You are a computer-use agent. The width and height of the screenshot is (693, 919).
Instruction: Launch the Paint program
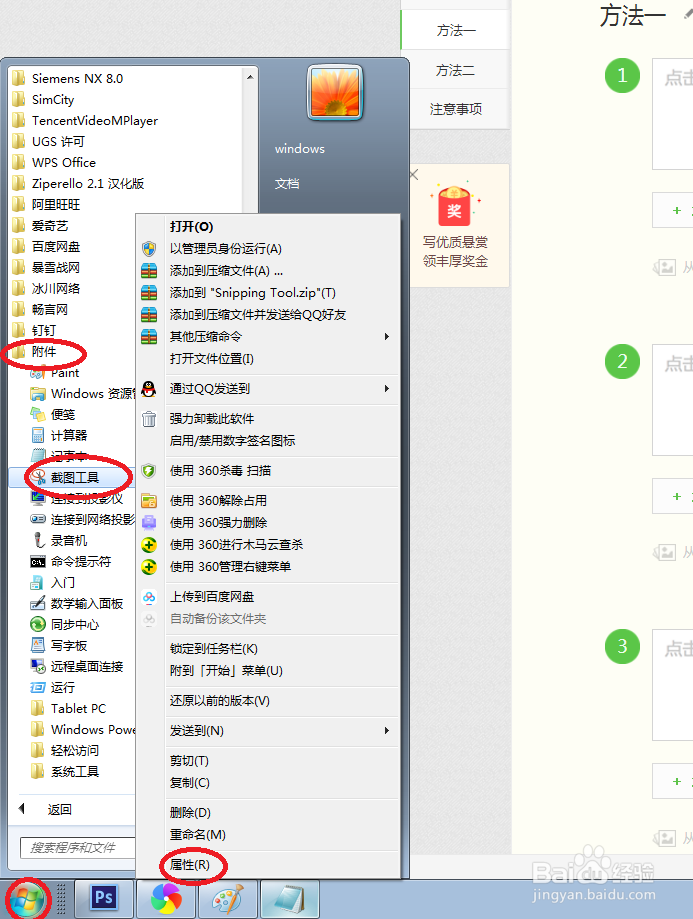click(x=64, y=373)
